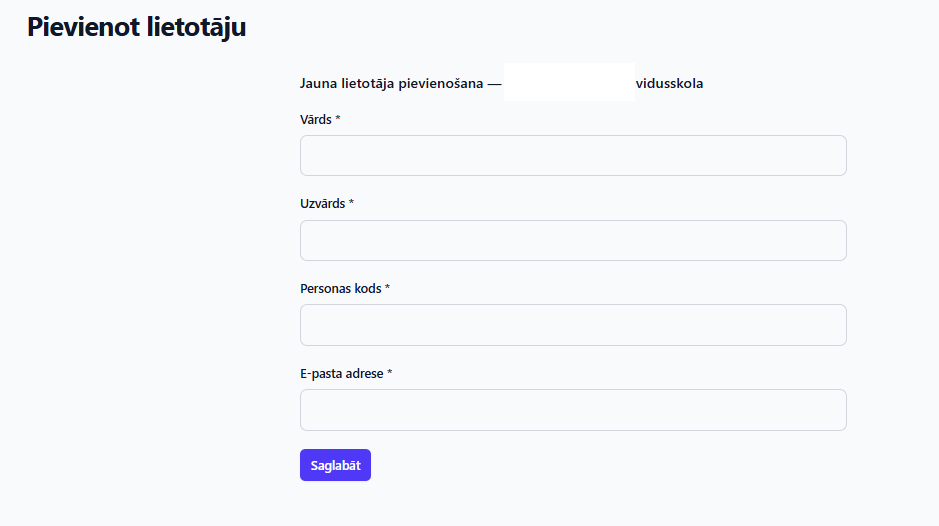Click the required asterisk beside Uzvārds

tap(352, 203)
